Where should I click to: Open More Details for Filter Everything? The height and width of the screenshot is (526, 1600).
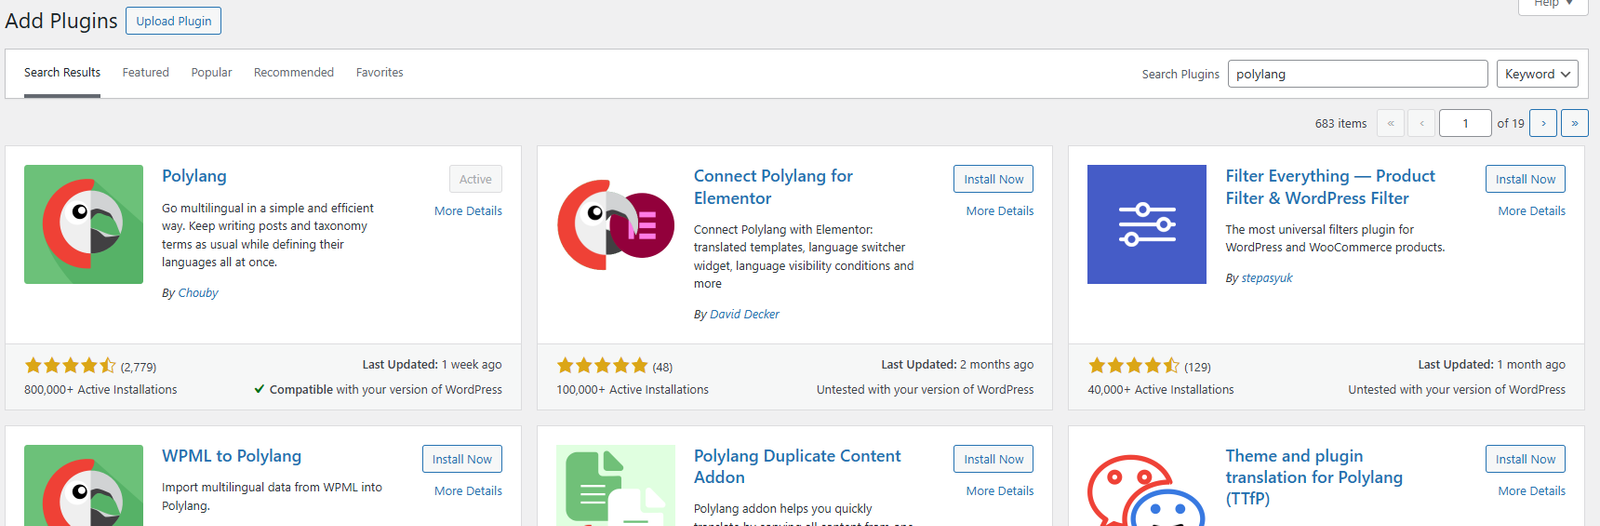pyautogui.click(x=1532, y=211)
